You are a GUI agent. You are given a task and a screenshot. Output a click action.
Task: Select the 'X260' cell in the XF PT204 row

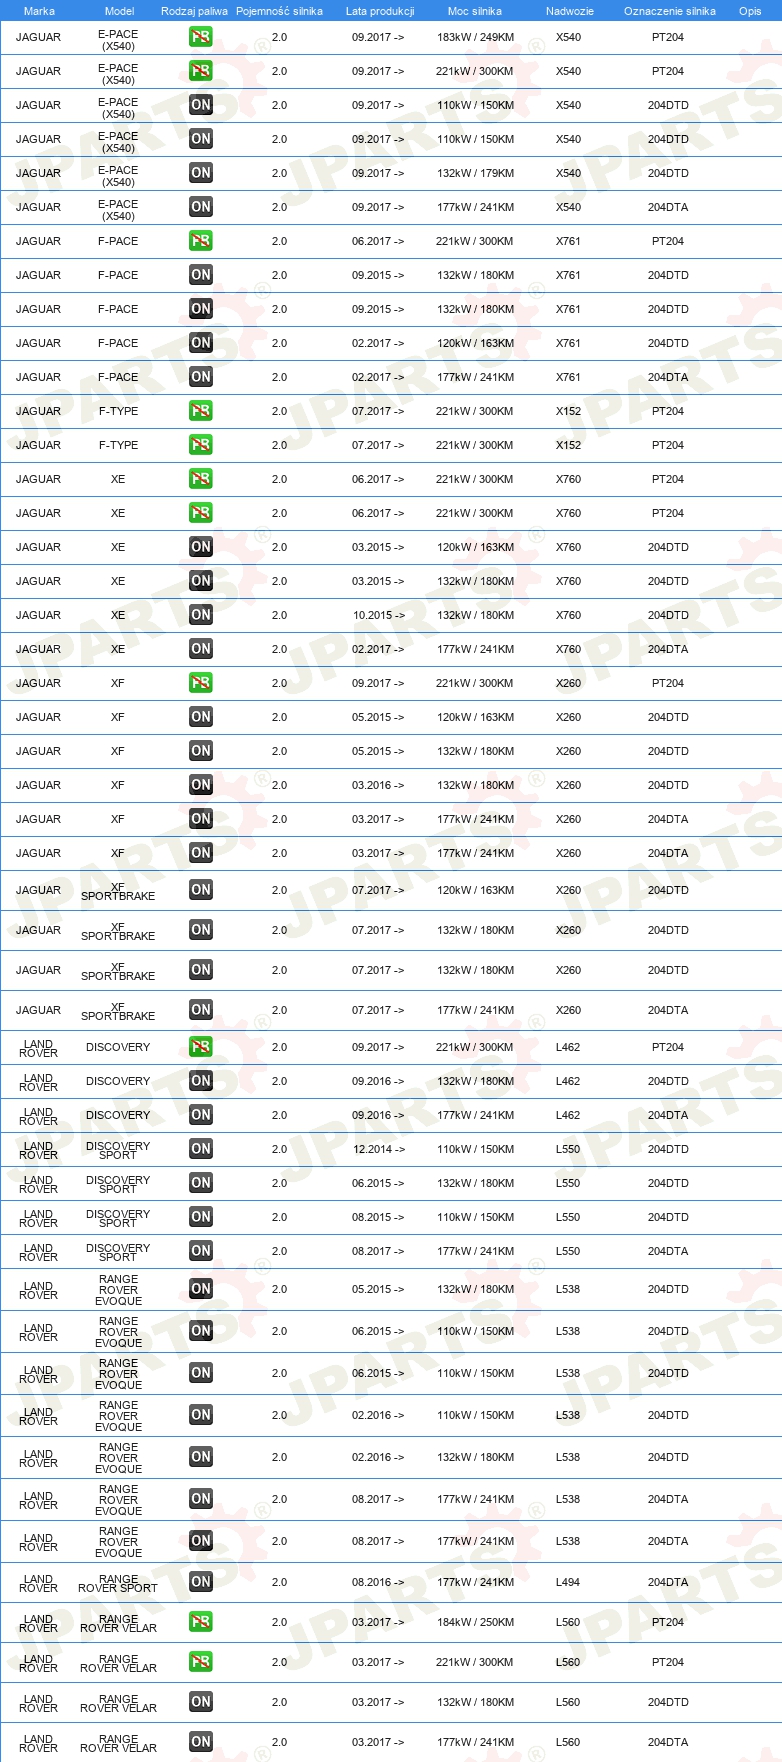pyautogui.click(x=568, y=683)
